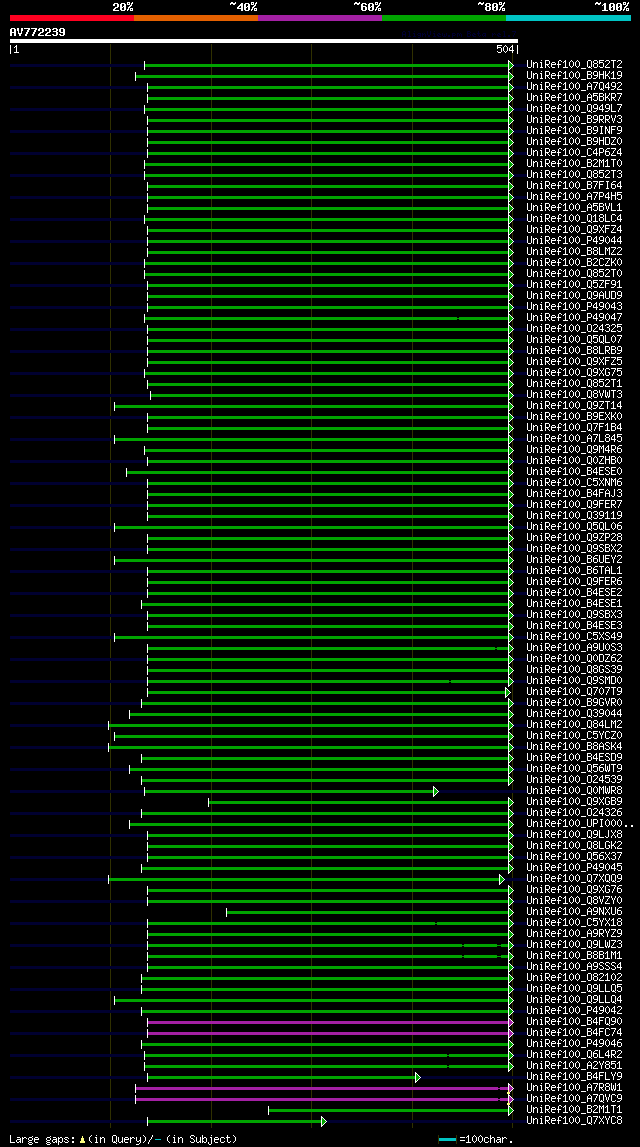Click the UniRef100_Q5ZF91 hit name
Image resolution: width=640 pixels, height=1147 pixels.
(574, 285)
